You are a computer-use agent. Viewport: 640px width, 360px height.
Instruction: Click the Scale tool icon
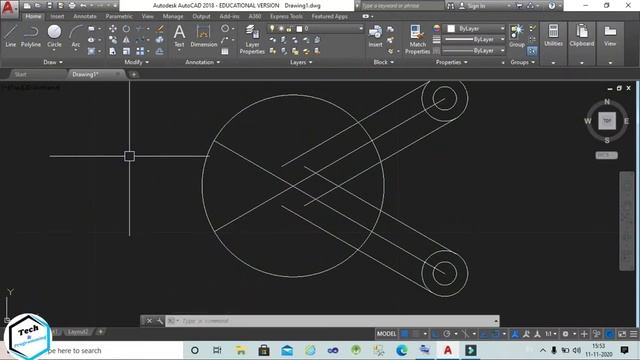tap(126, 51)
